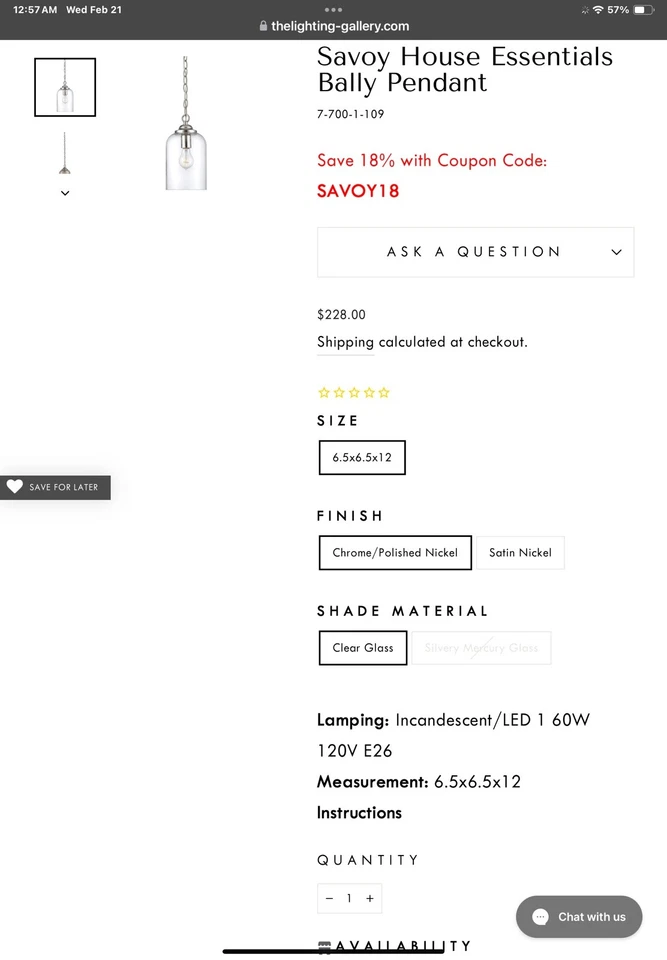Select the Chrome/Polished Nickel finish
Image resolution: width=667 pixels, height=960 pixels.
point(394,552)
